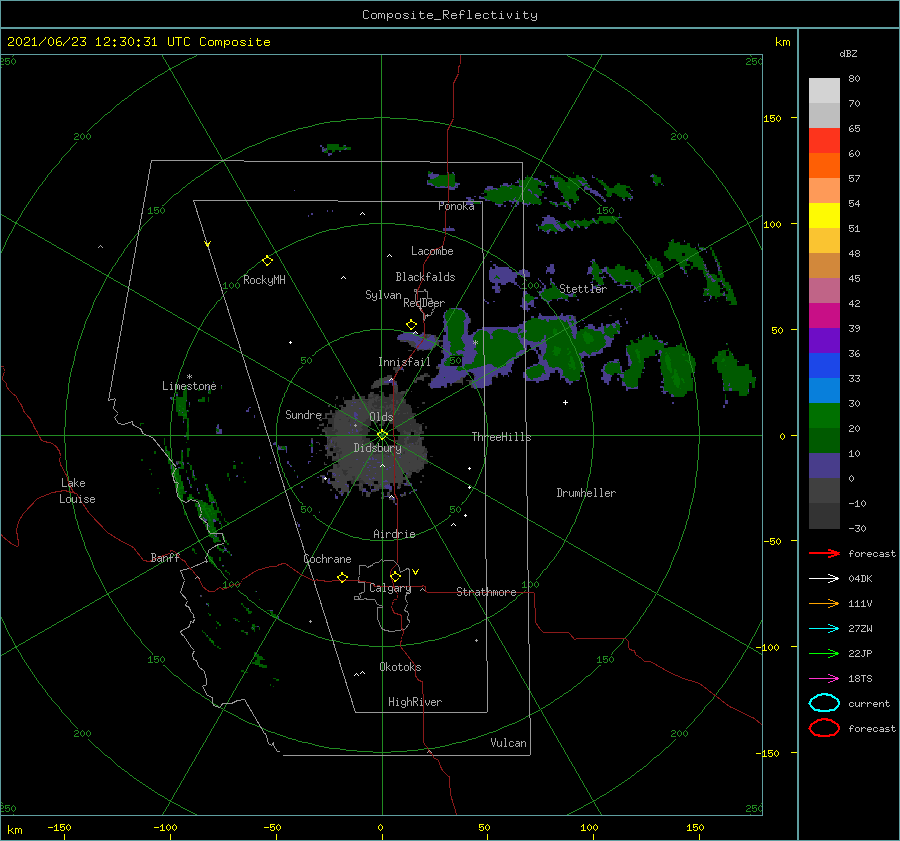This screenshot has height=841, width=900.
Task: Click the Limestone label
Action: pos(189,386)
